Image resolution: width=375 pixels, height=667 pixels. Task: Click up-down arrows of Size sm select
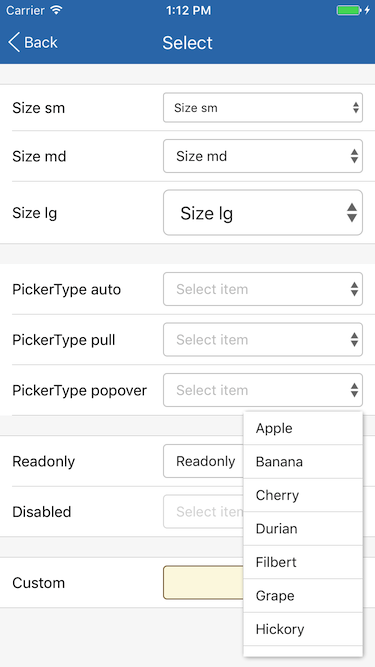pyautogui.click(x=356, y=108)
